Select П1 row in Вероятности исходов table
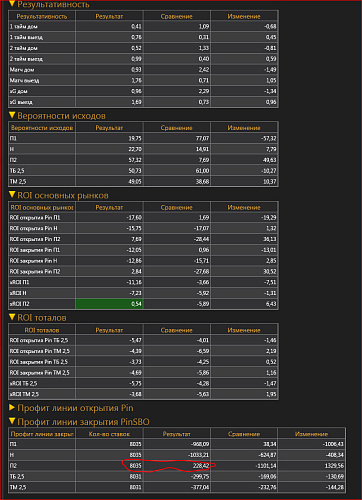 pyautogui.click(x=143, y=138)
